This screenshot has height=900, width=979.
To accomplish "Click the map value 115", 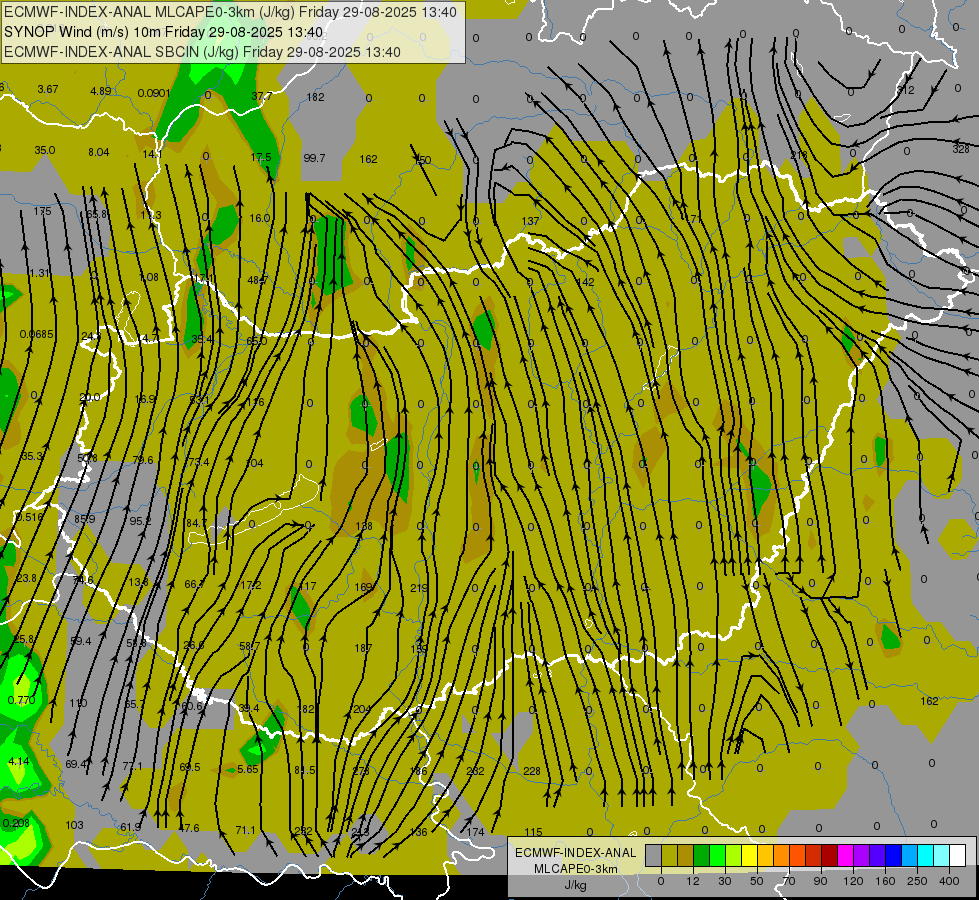I will [533, 832].
